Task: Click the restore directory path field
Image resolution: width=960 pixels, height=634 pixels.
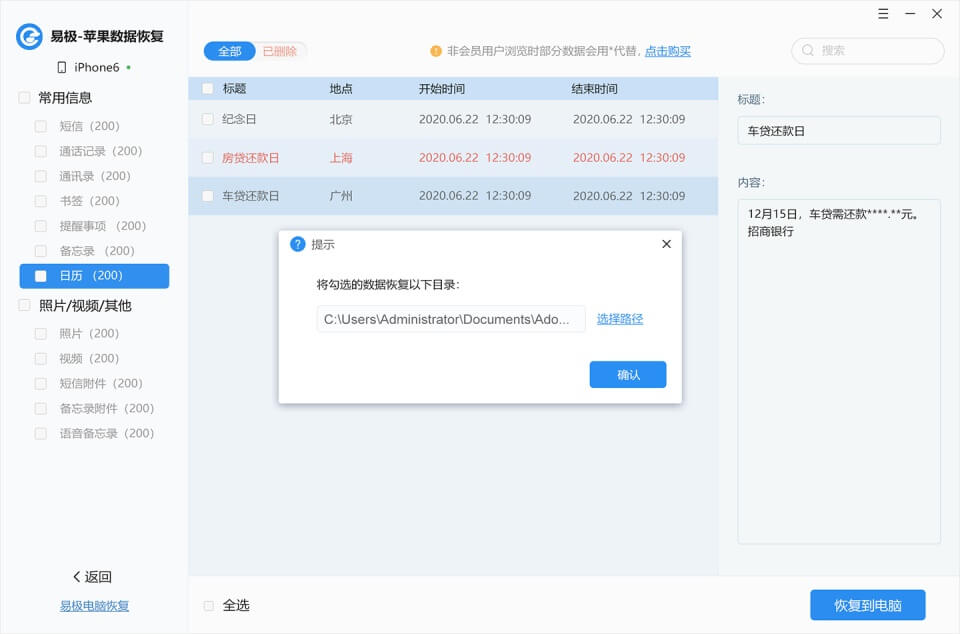Action: point(451,319)
